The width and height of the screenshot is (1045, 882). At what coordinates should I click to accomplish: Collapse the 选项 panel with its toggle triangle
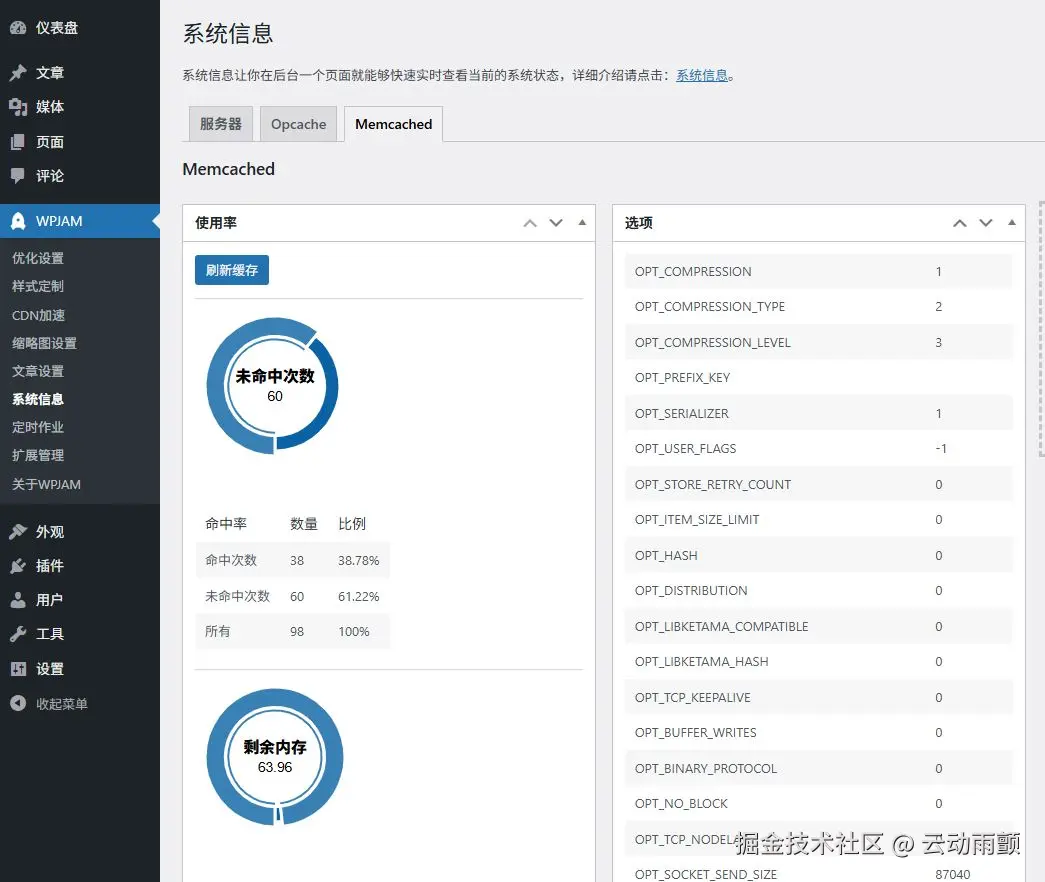coord(1012,223)
